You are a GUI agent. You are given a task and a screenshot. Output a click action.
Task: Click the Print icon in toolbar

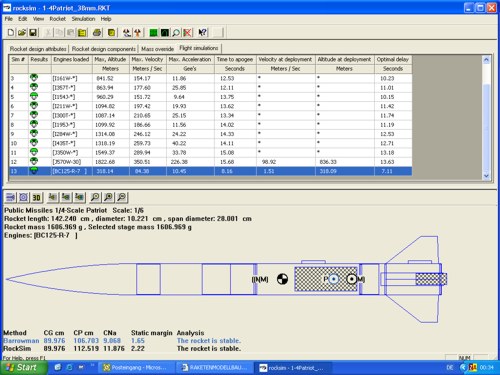point(97,32)
